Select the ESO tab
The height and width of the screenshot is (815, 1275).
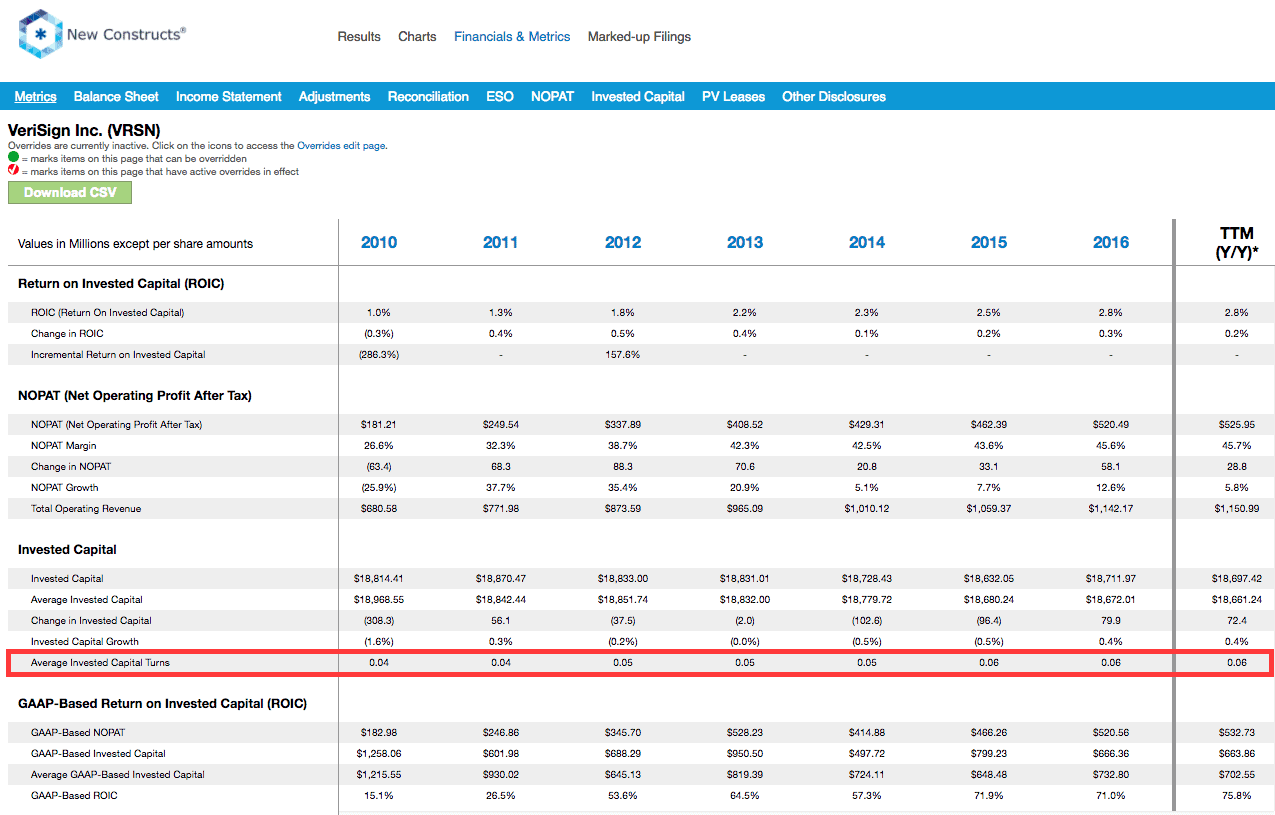pyautogui.click(x=500, y=97)
